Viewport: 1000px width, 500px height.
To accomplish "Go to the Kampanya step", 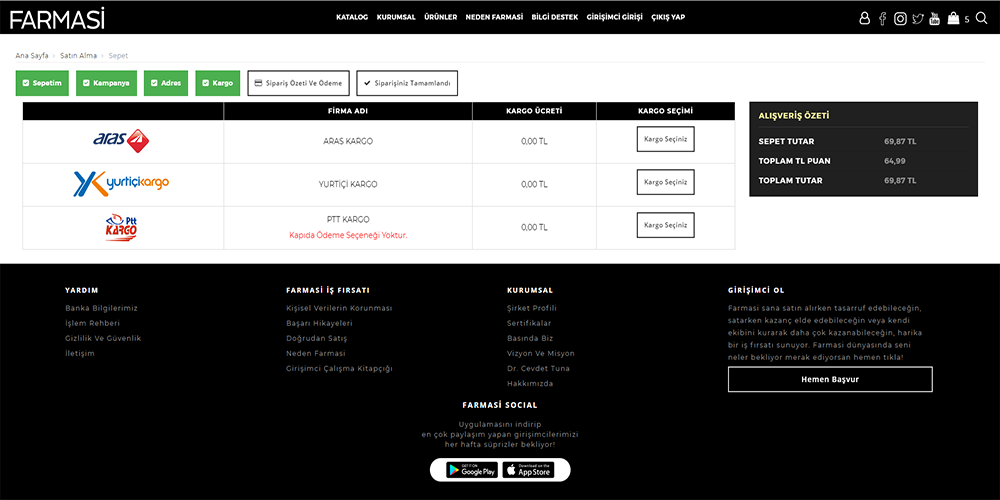I will point(107,84).
